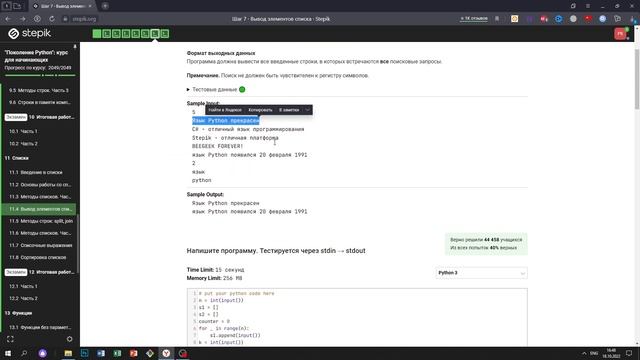This screenshot has height=360, width=640.
Task: Click the stepik.org address field
Action: point(84,19)
